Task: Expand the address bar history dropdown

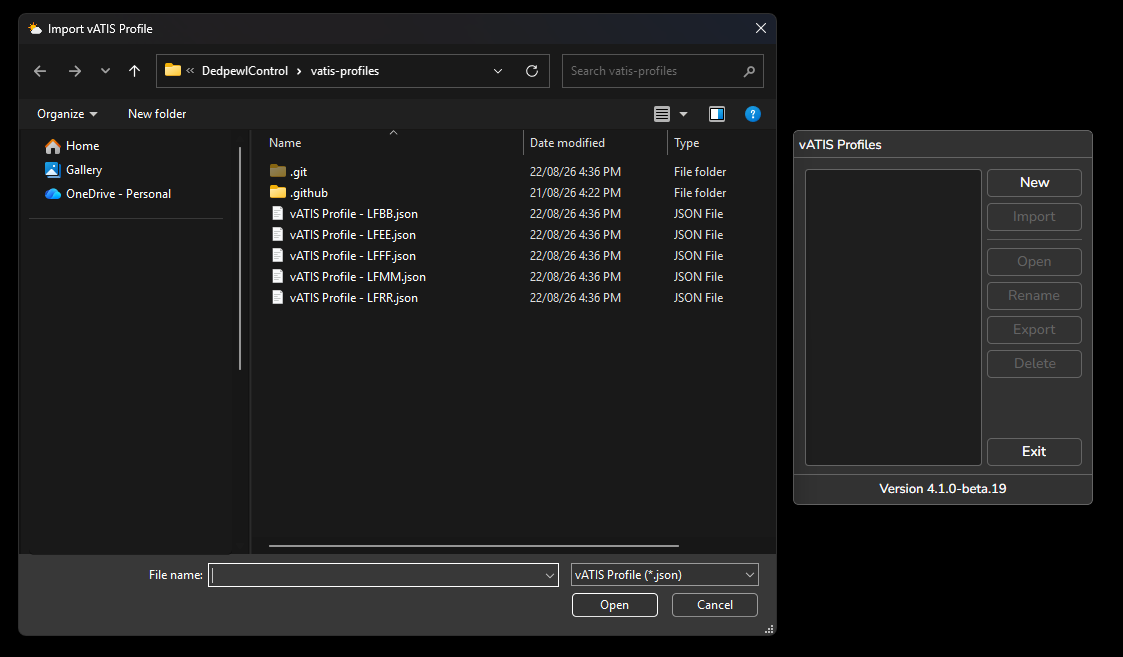Action: 498,71
